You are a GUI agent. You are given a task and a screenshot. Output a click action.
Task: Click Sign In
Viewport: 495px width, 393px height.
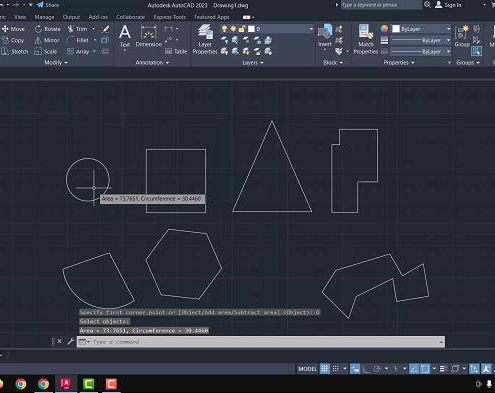tap(448, 5)
